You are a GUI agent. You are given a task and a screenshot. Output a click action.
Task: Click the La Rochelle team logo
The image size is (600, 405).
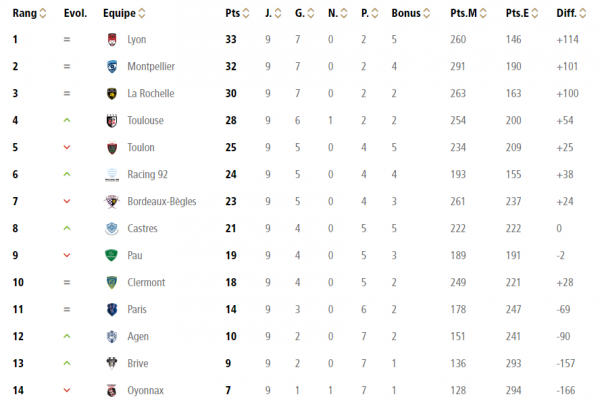coord(112,93)
